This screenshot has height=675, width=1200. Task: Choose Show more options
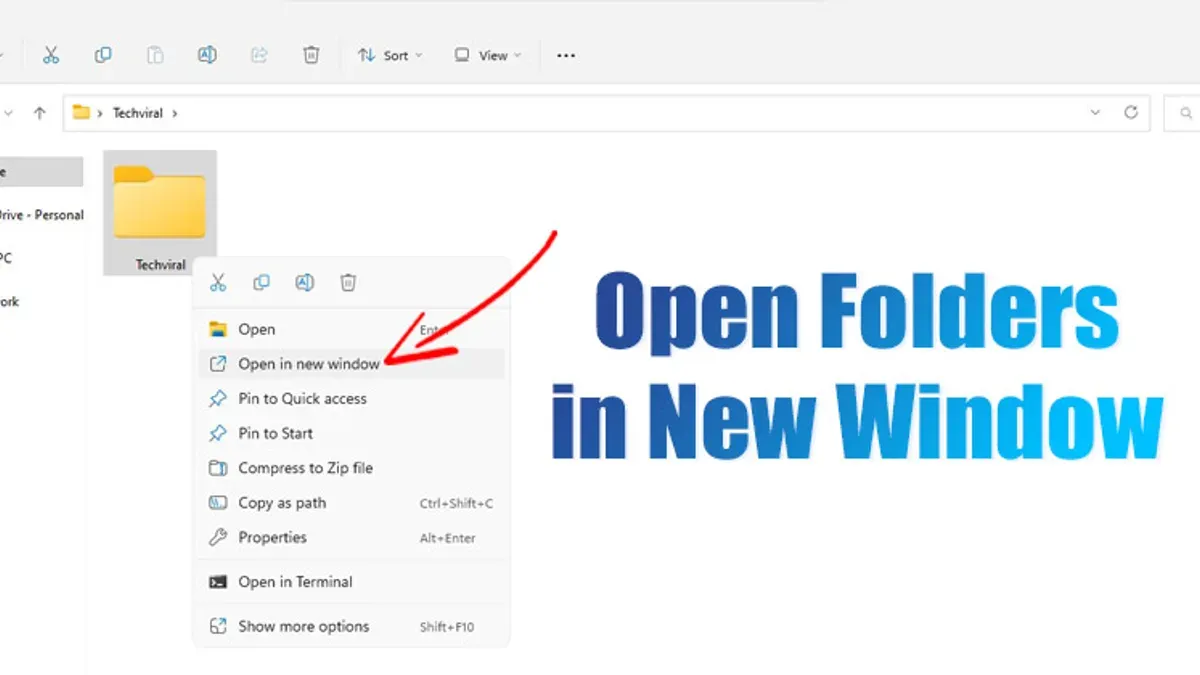click(x=351, y=627)
